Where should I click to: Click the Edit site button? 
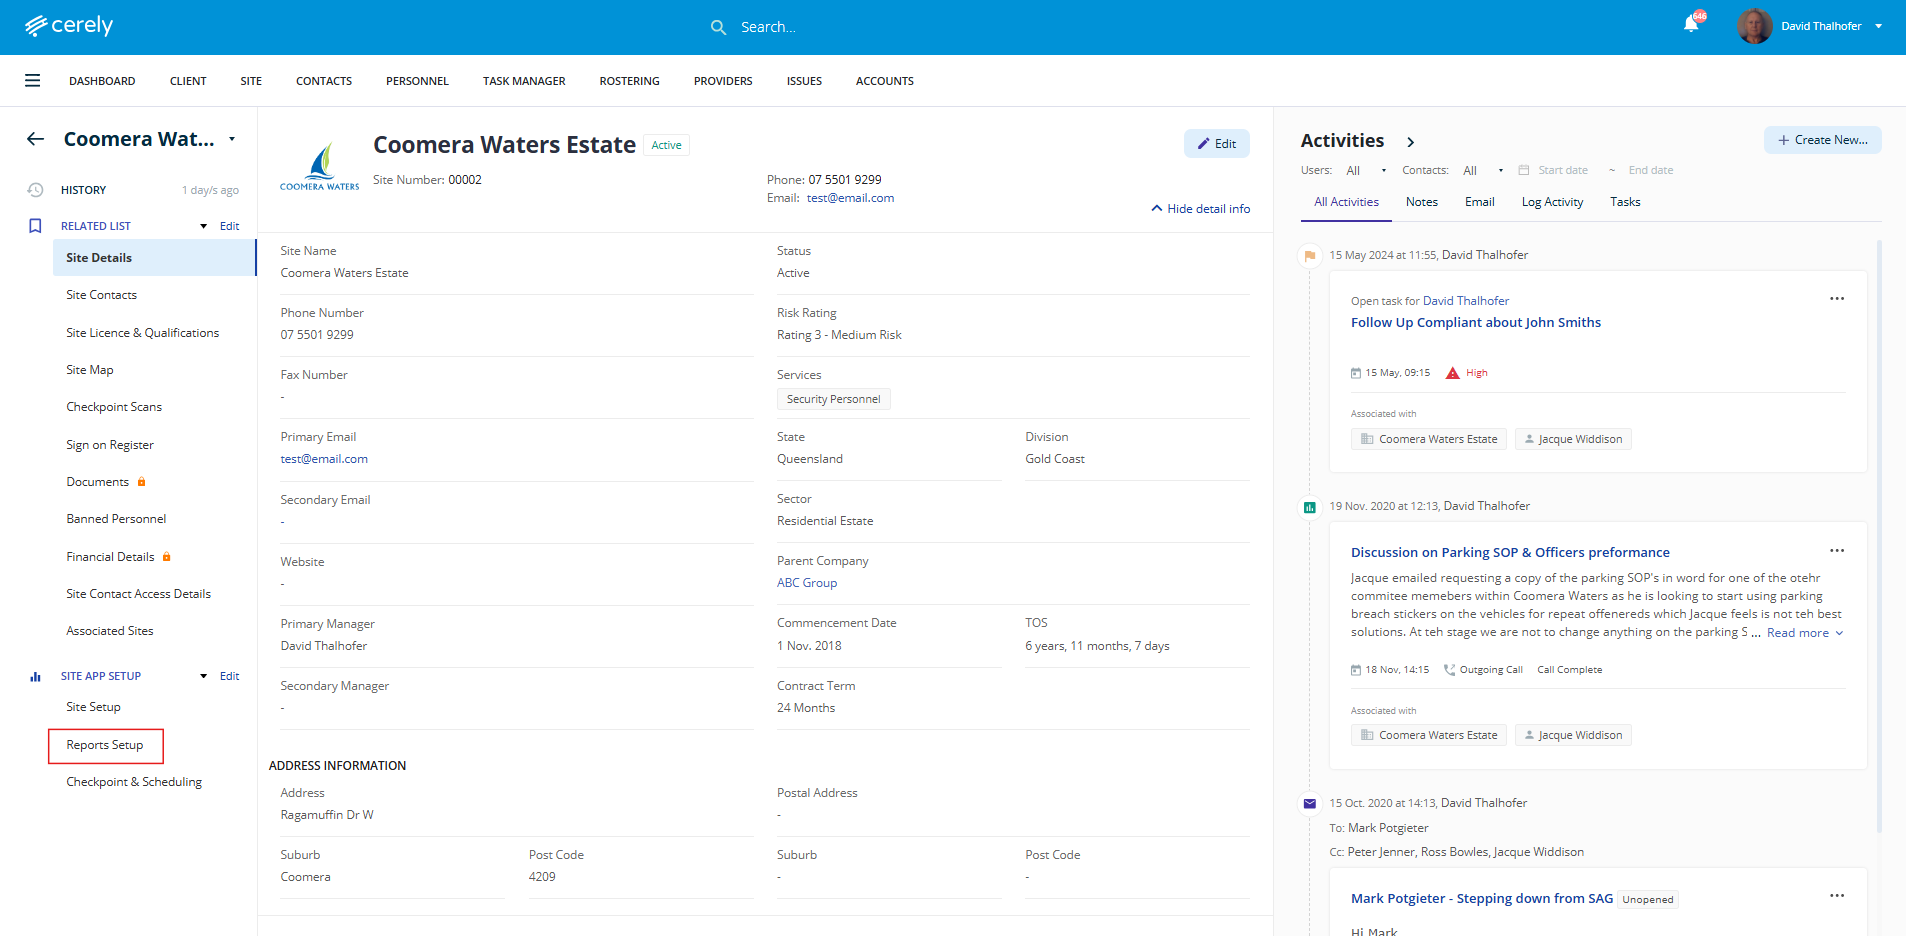tap(1216, 144)
